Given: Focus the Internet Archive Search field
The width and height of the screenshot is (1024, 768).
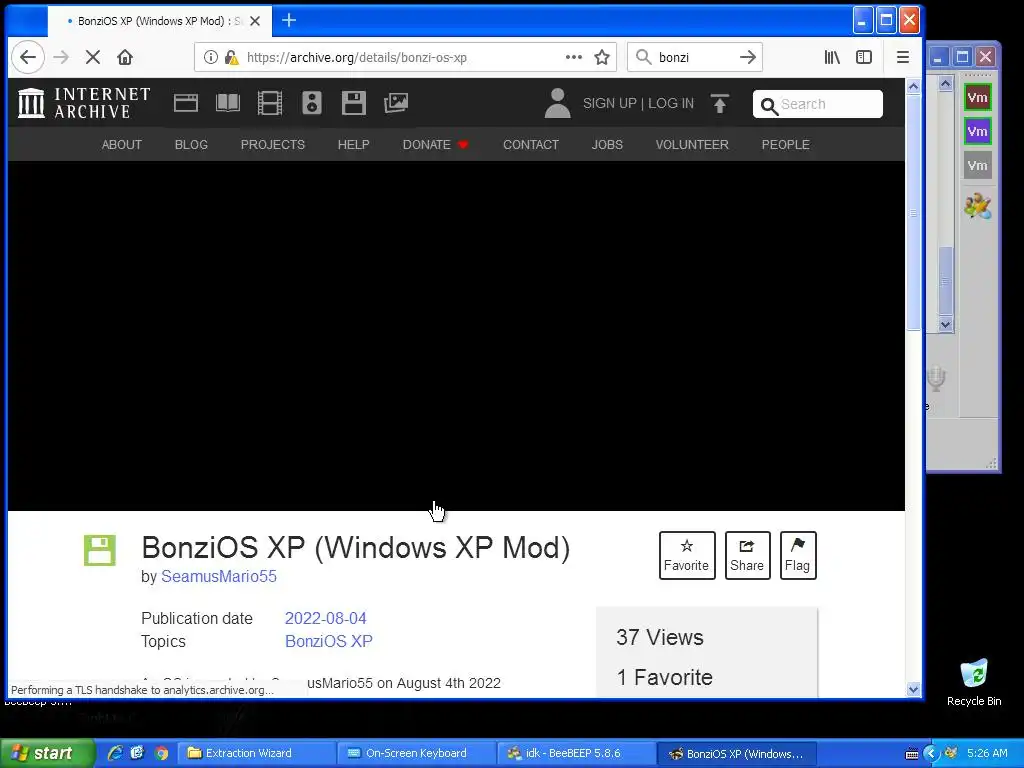Looking at the screenshot, I should click(x=818, y=104).
